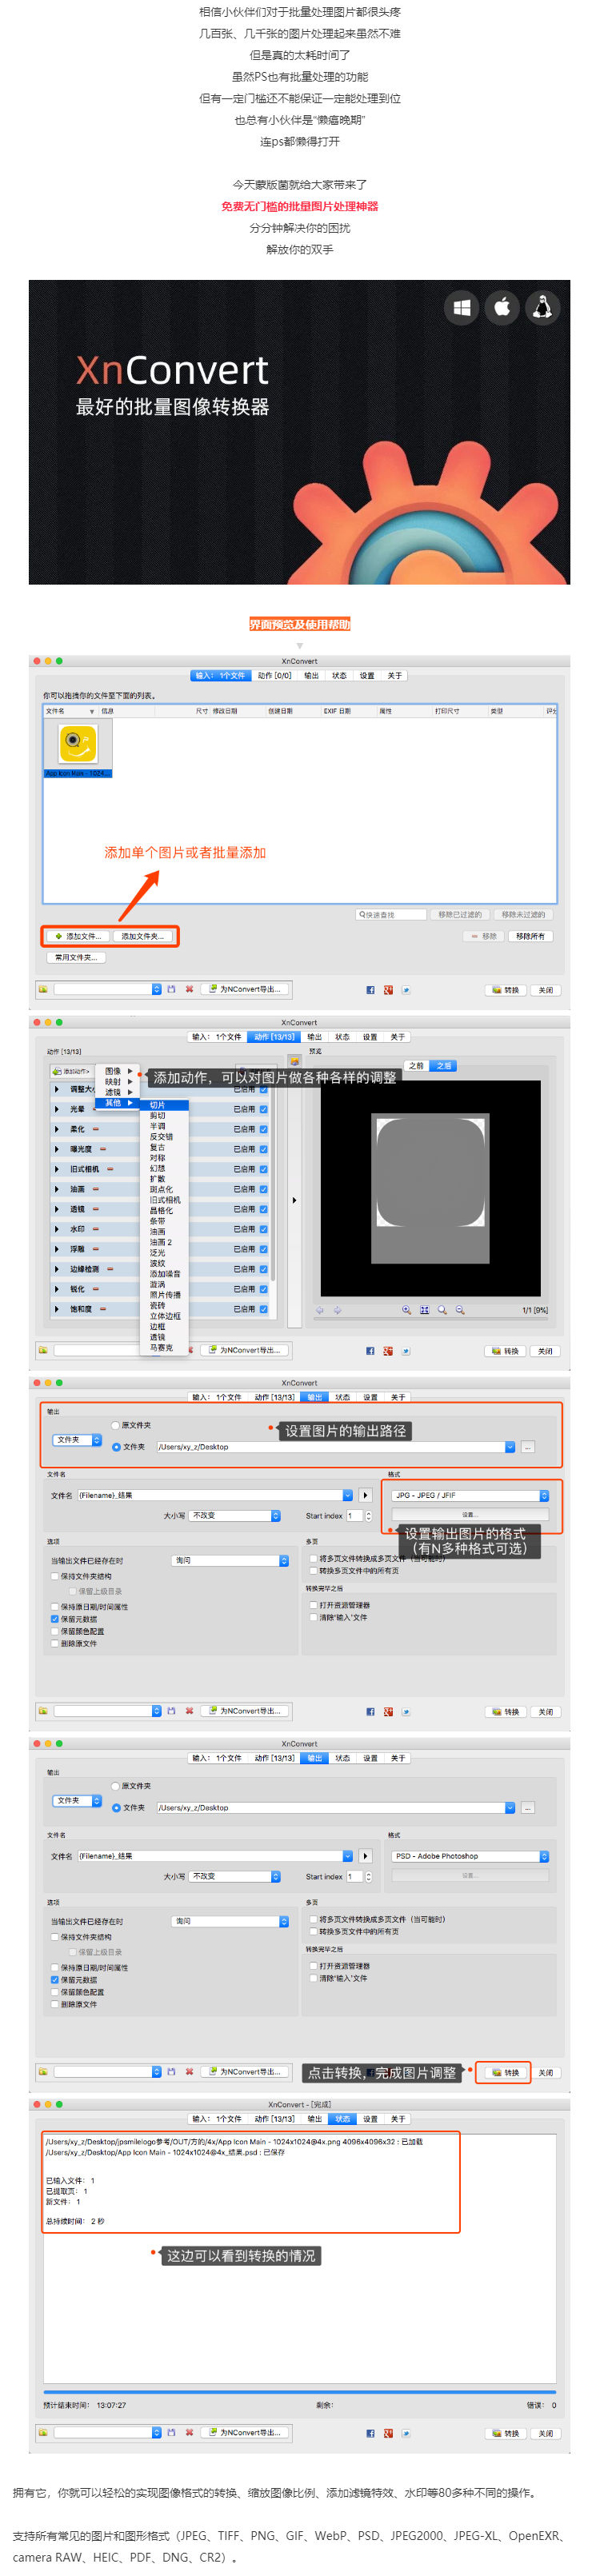The height and width of the screenshot is (2576, 600).
Task: Click the next-image arrow under the preview
Action: pos(337,1310)
